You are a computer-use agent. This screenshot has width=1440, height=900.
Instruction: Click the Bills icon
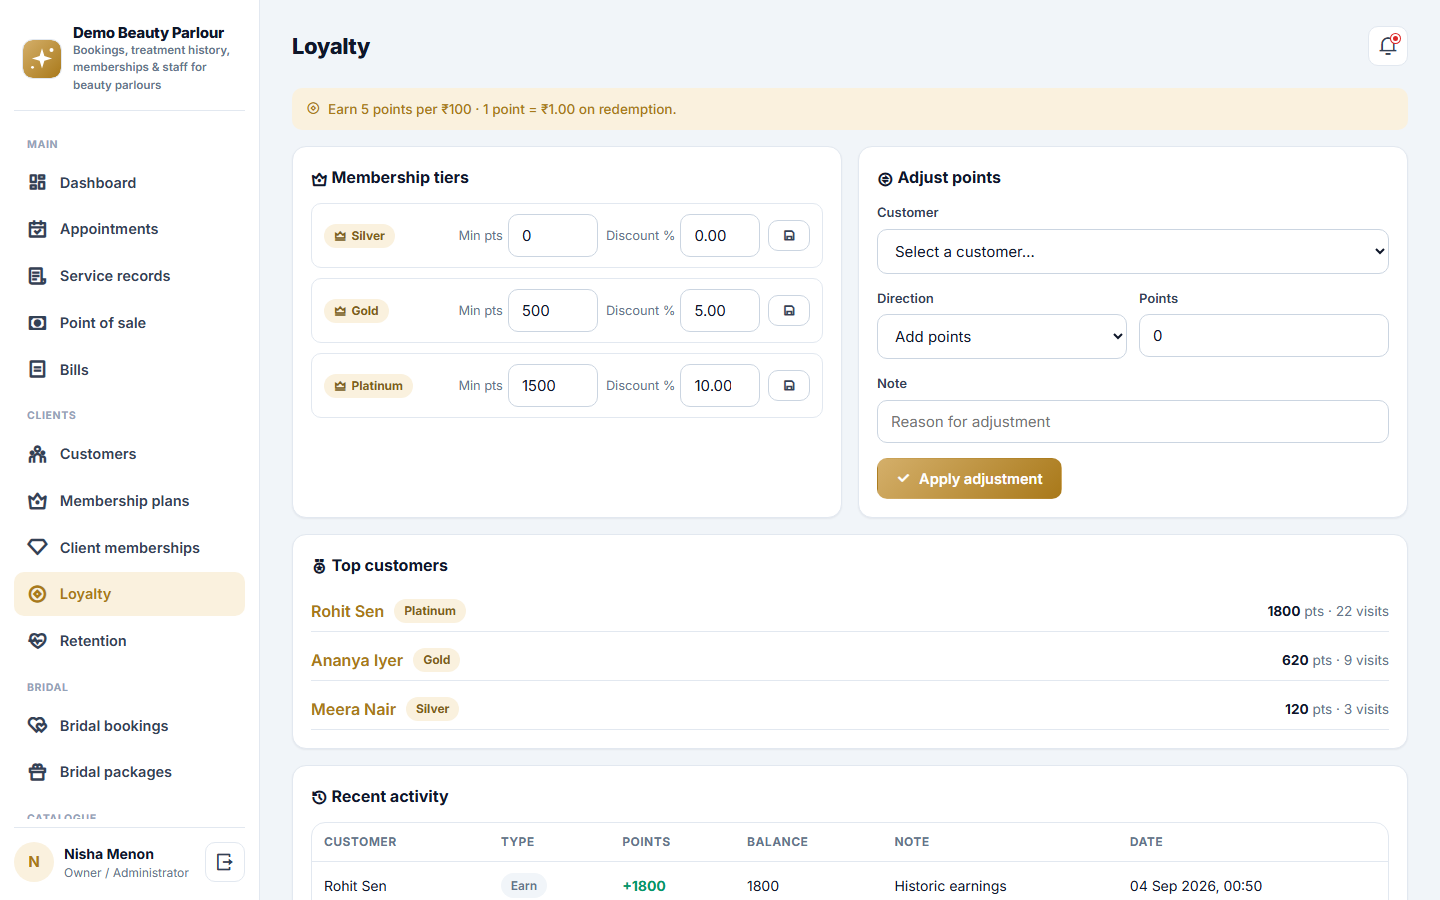[38, 370]
